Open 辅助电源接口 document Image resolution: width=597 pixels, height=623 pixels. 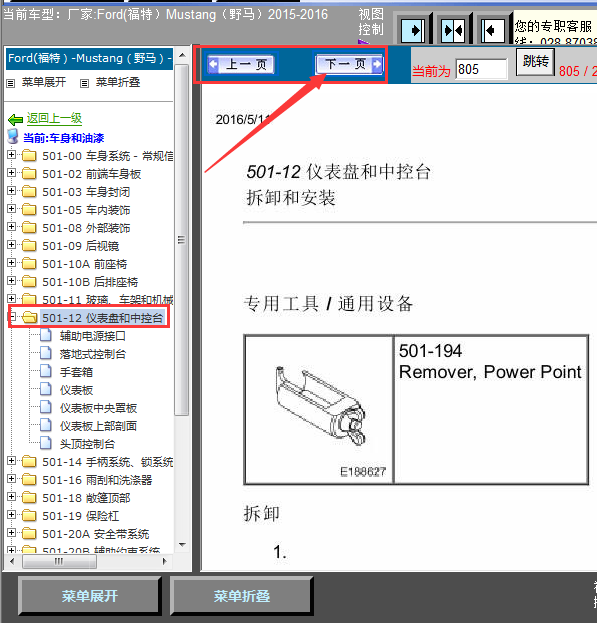point(93,336)
